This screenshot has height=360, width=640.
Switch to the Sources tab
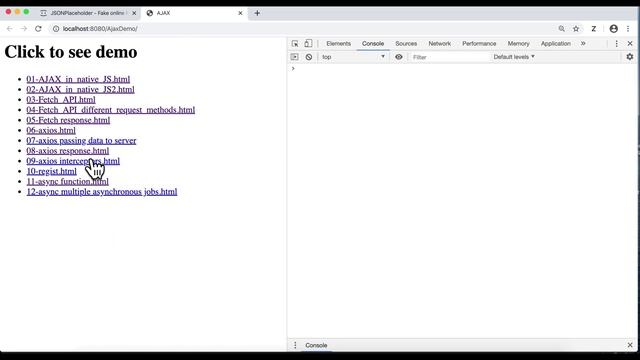click(406, 43)
